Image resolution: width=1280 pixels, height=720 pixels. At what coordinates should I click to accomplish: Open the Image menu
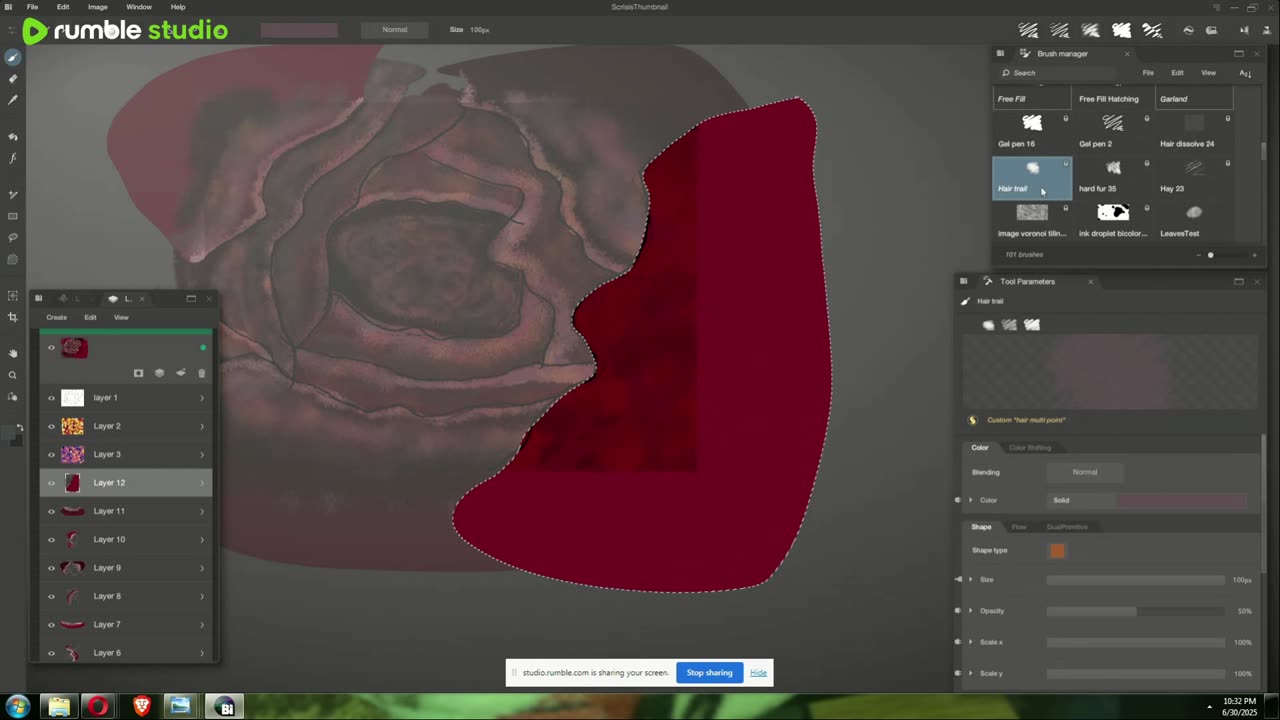click(98, 7)
